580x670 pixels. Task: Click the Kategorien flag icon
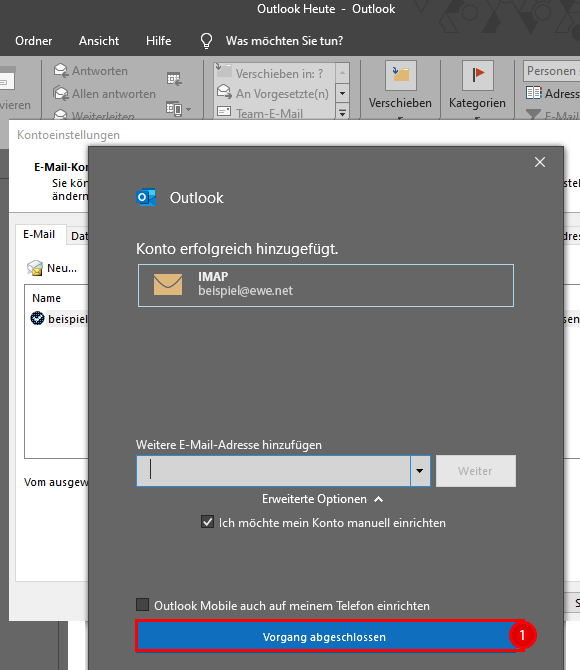click(477, 75)
